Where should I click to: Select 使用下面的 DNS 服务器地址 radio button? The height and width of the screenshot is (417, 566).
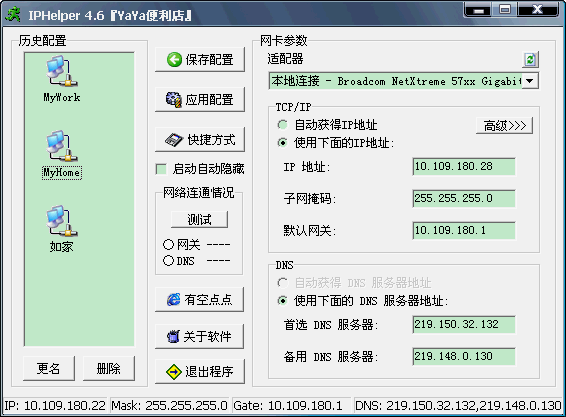tap(283, 300)
